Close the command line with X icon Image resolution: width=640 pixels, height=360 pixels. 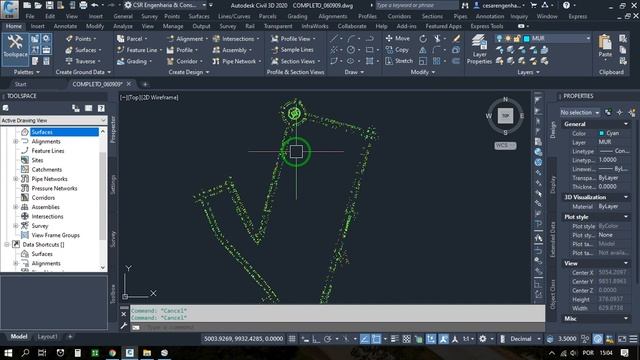pyautogui.click(x=124, y=314)
